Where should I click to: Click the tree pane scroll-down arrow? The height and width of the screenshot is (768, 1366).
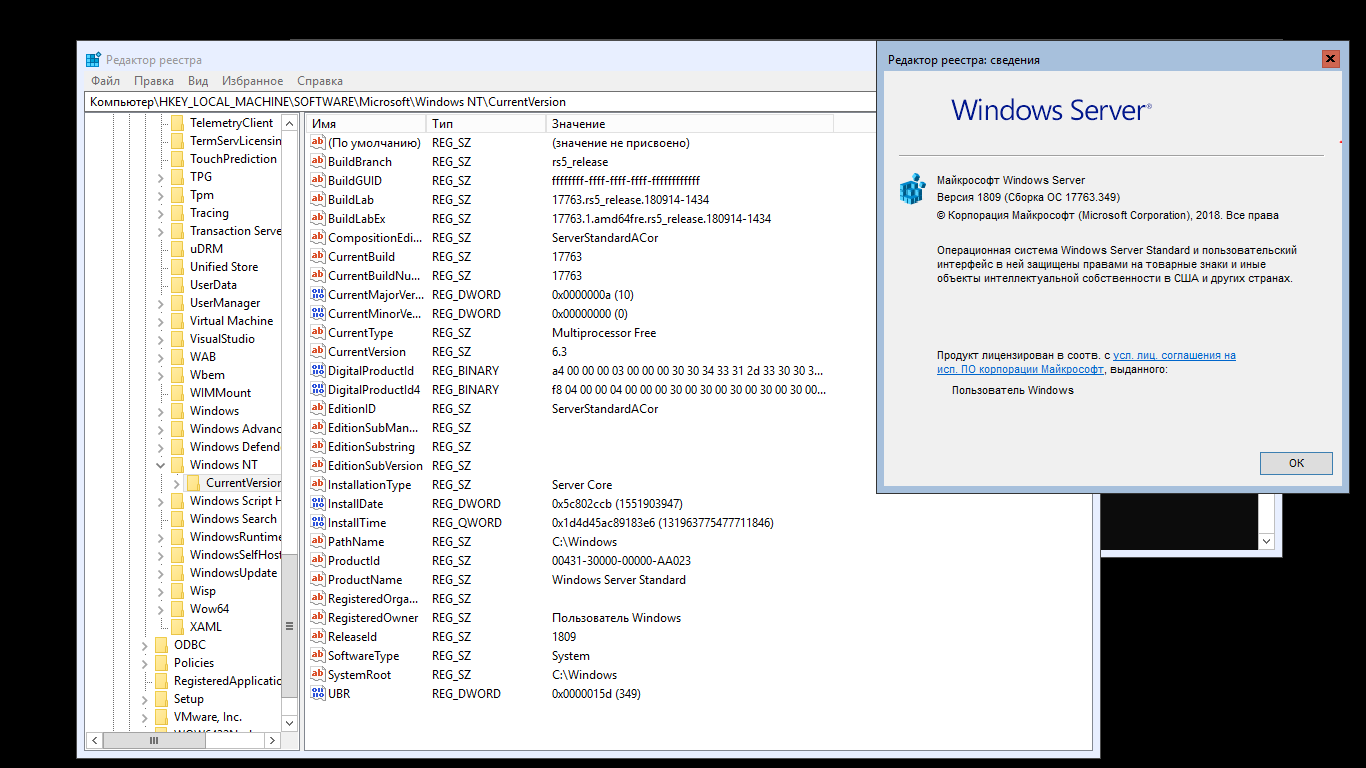coord(290,722)
